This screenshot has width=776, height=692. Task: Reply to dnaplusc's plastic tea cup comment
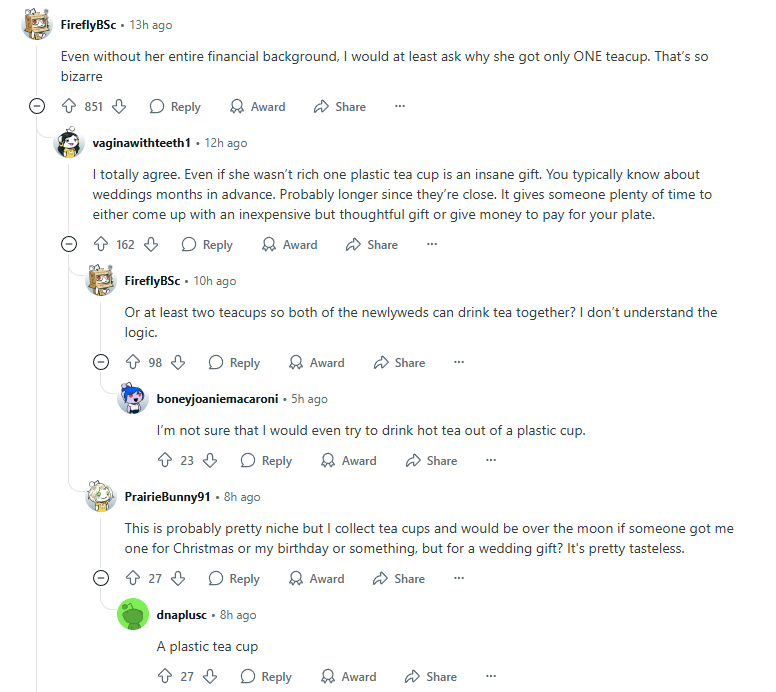(266, 676)
